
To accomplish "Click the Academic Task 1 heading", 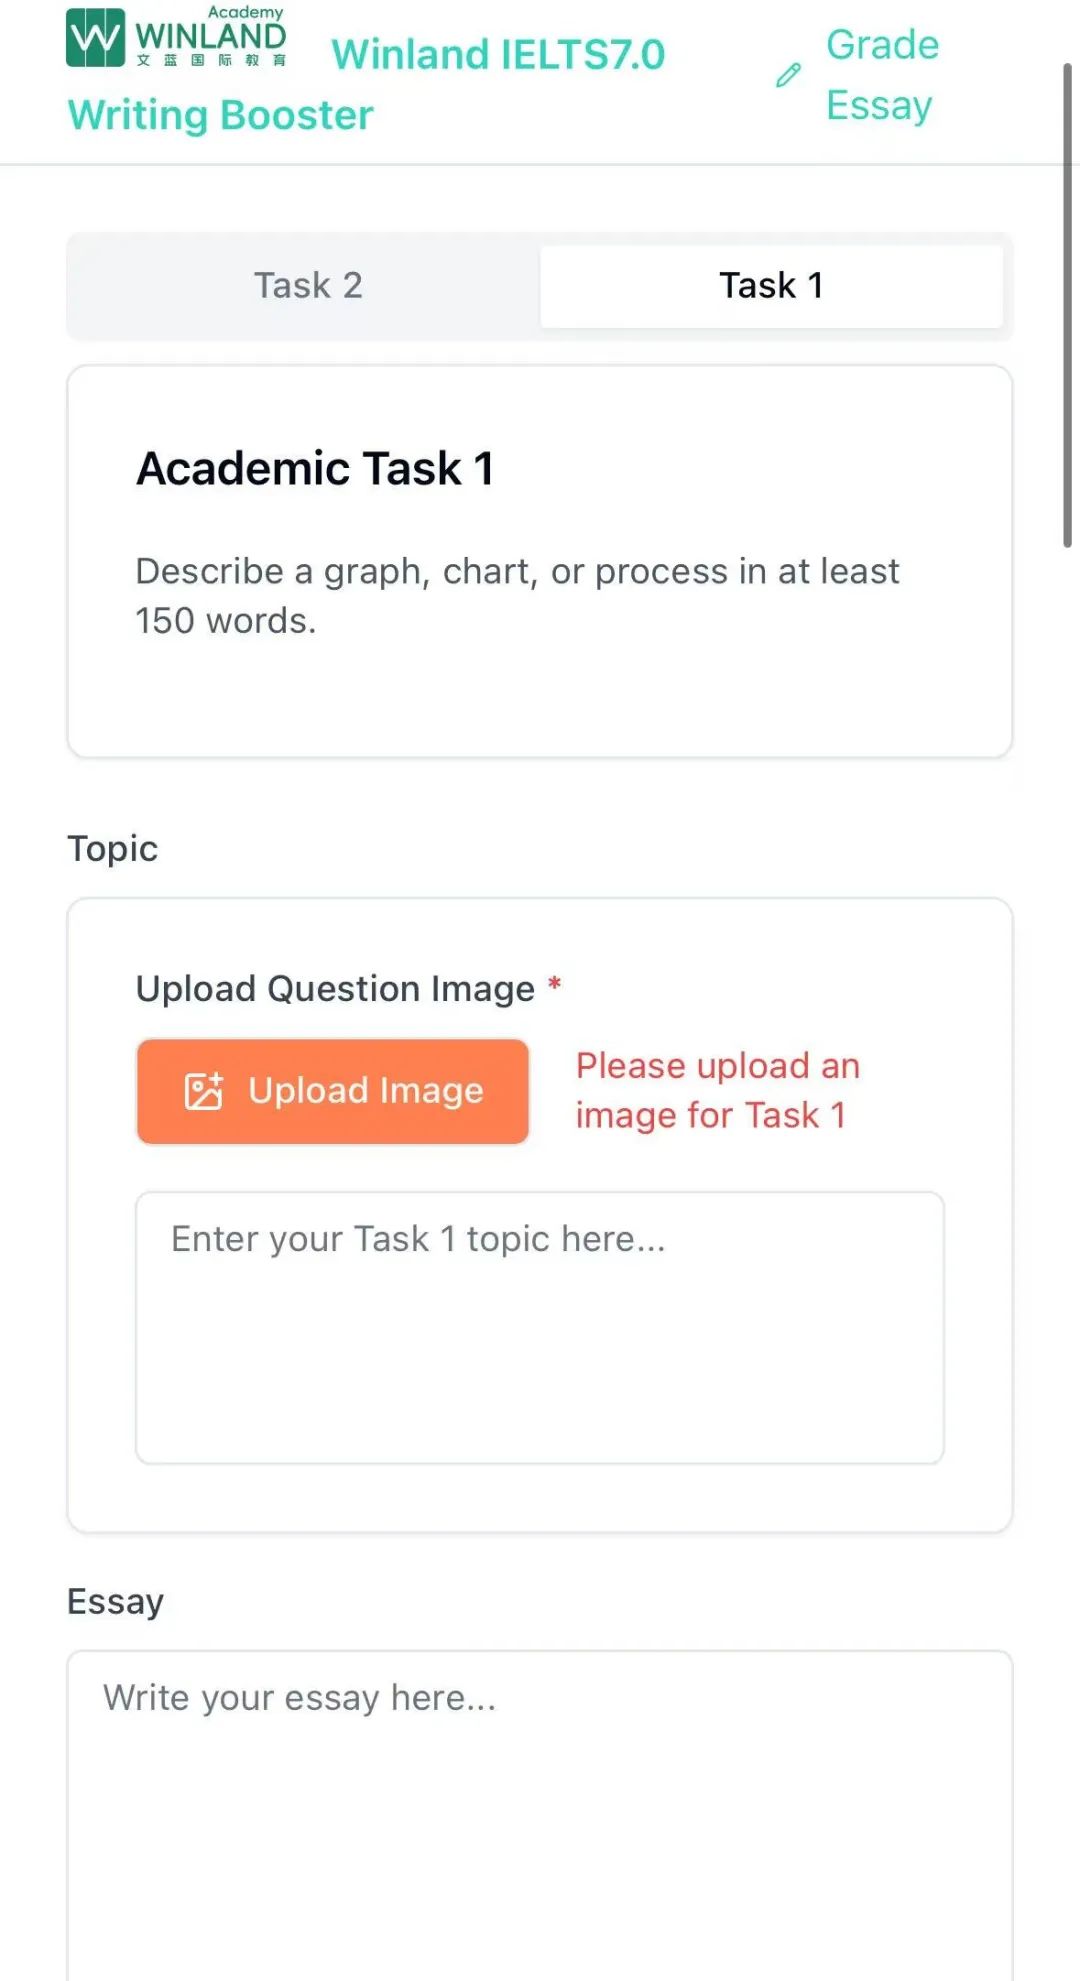I will click(315, 468).
